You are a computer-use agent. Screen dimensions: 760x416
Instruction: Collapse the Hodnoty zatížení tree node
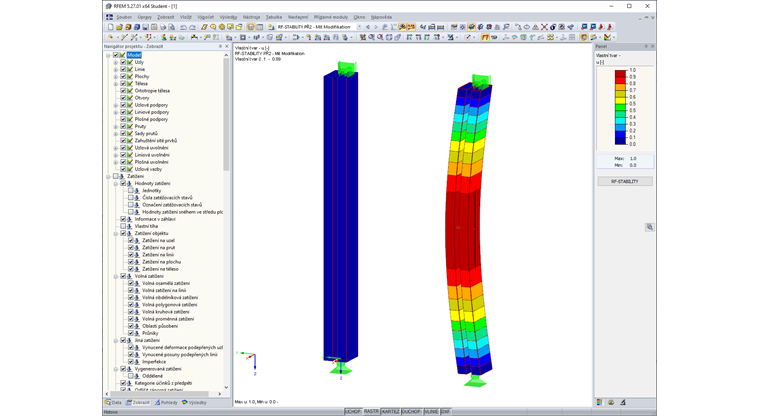tap(116, 184)
